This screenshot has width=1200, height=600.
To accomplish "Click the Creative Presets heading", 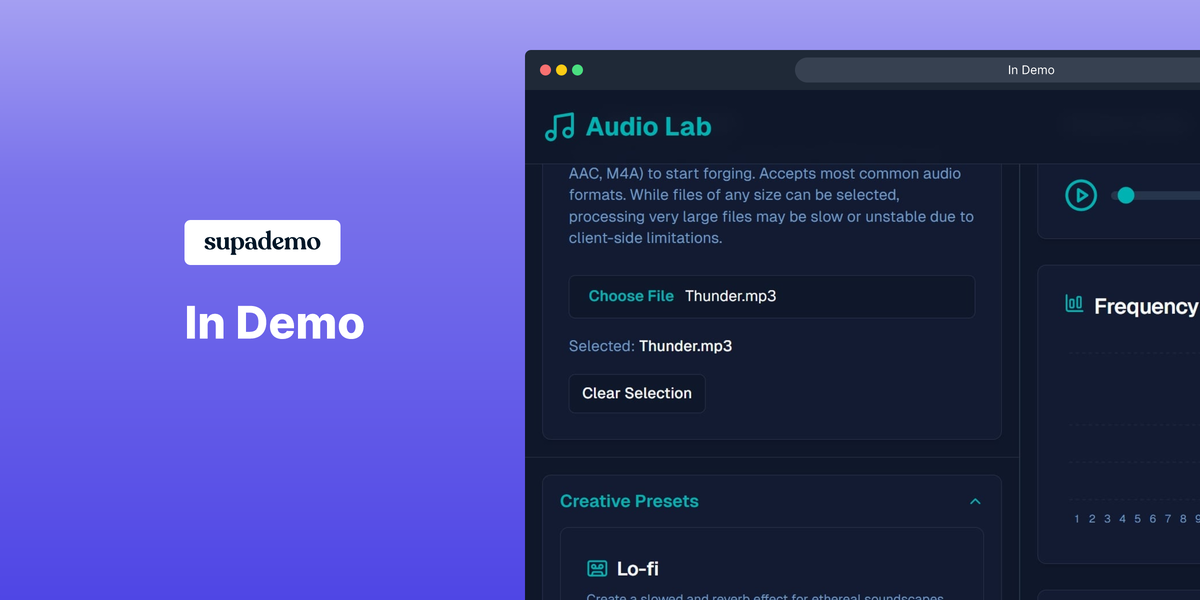I will (629, 501).
